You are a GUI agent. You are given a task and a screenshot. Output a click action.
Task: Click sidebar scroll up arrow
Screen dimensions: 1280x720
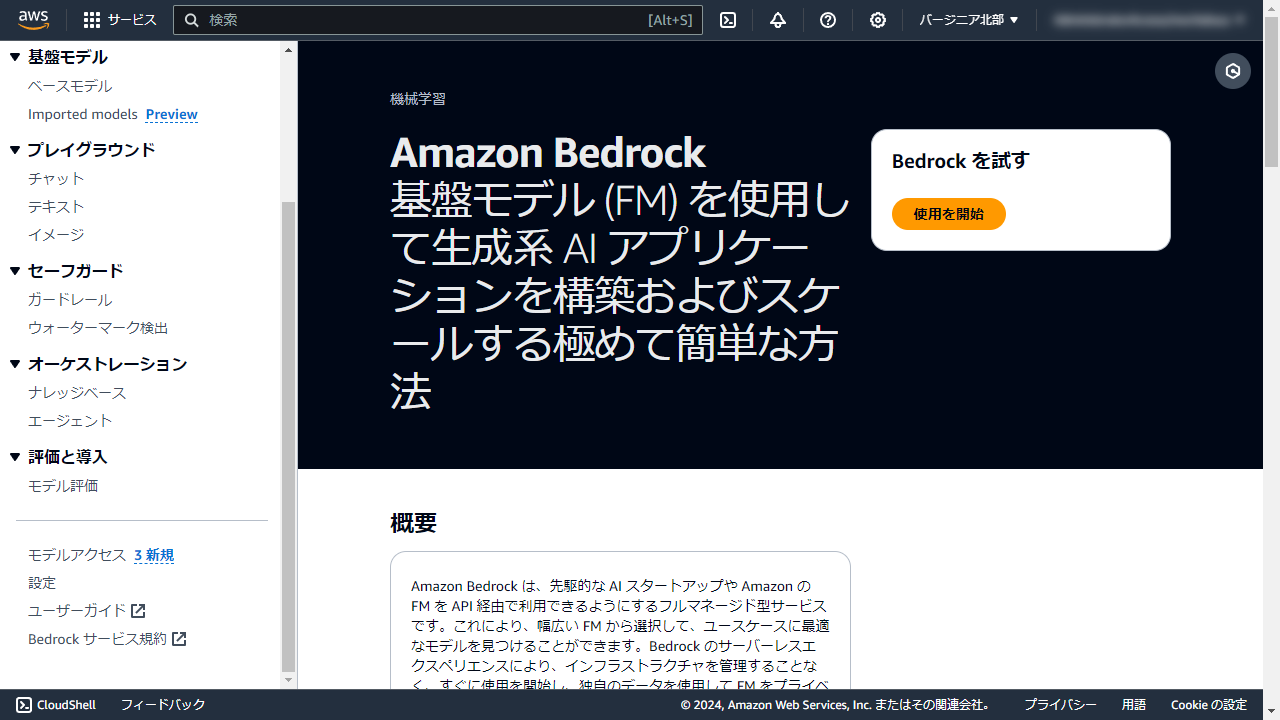[288, 49]
